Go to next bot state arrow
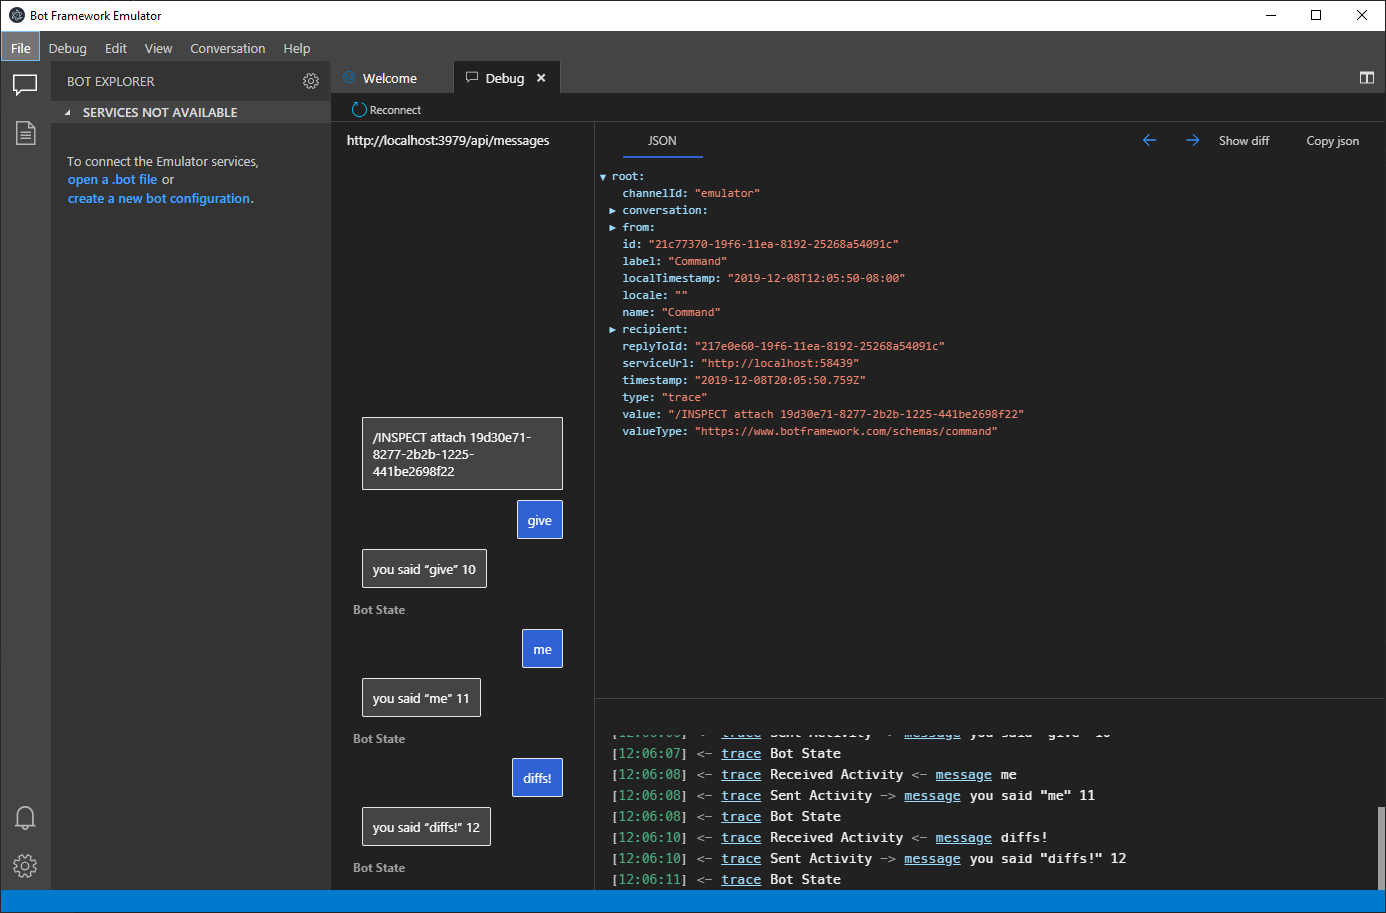This screenshot has width=1386, height=913. point(1192,141)
